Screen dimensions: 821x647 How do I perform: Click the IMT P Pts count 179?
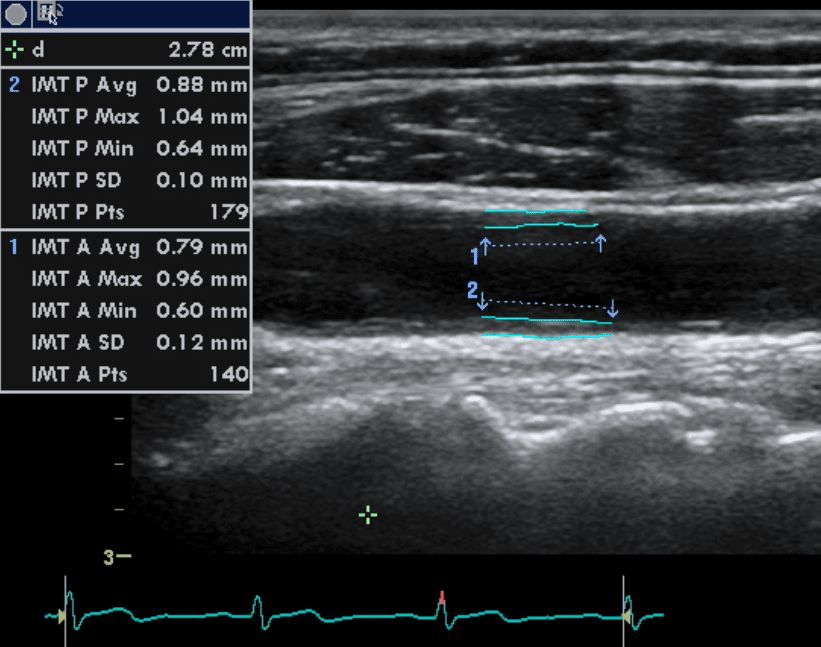point(229,212)
